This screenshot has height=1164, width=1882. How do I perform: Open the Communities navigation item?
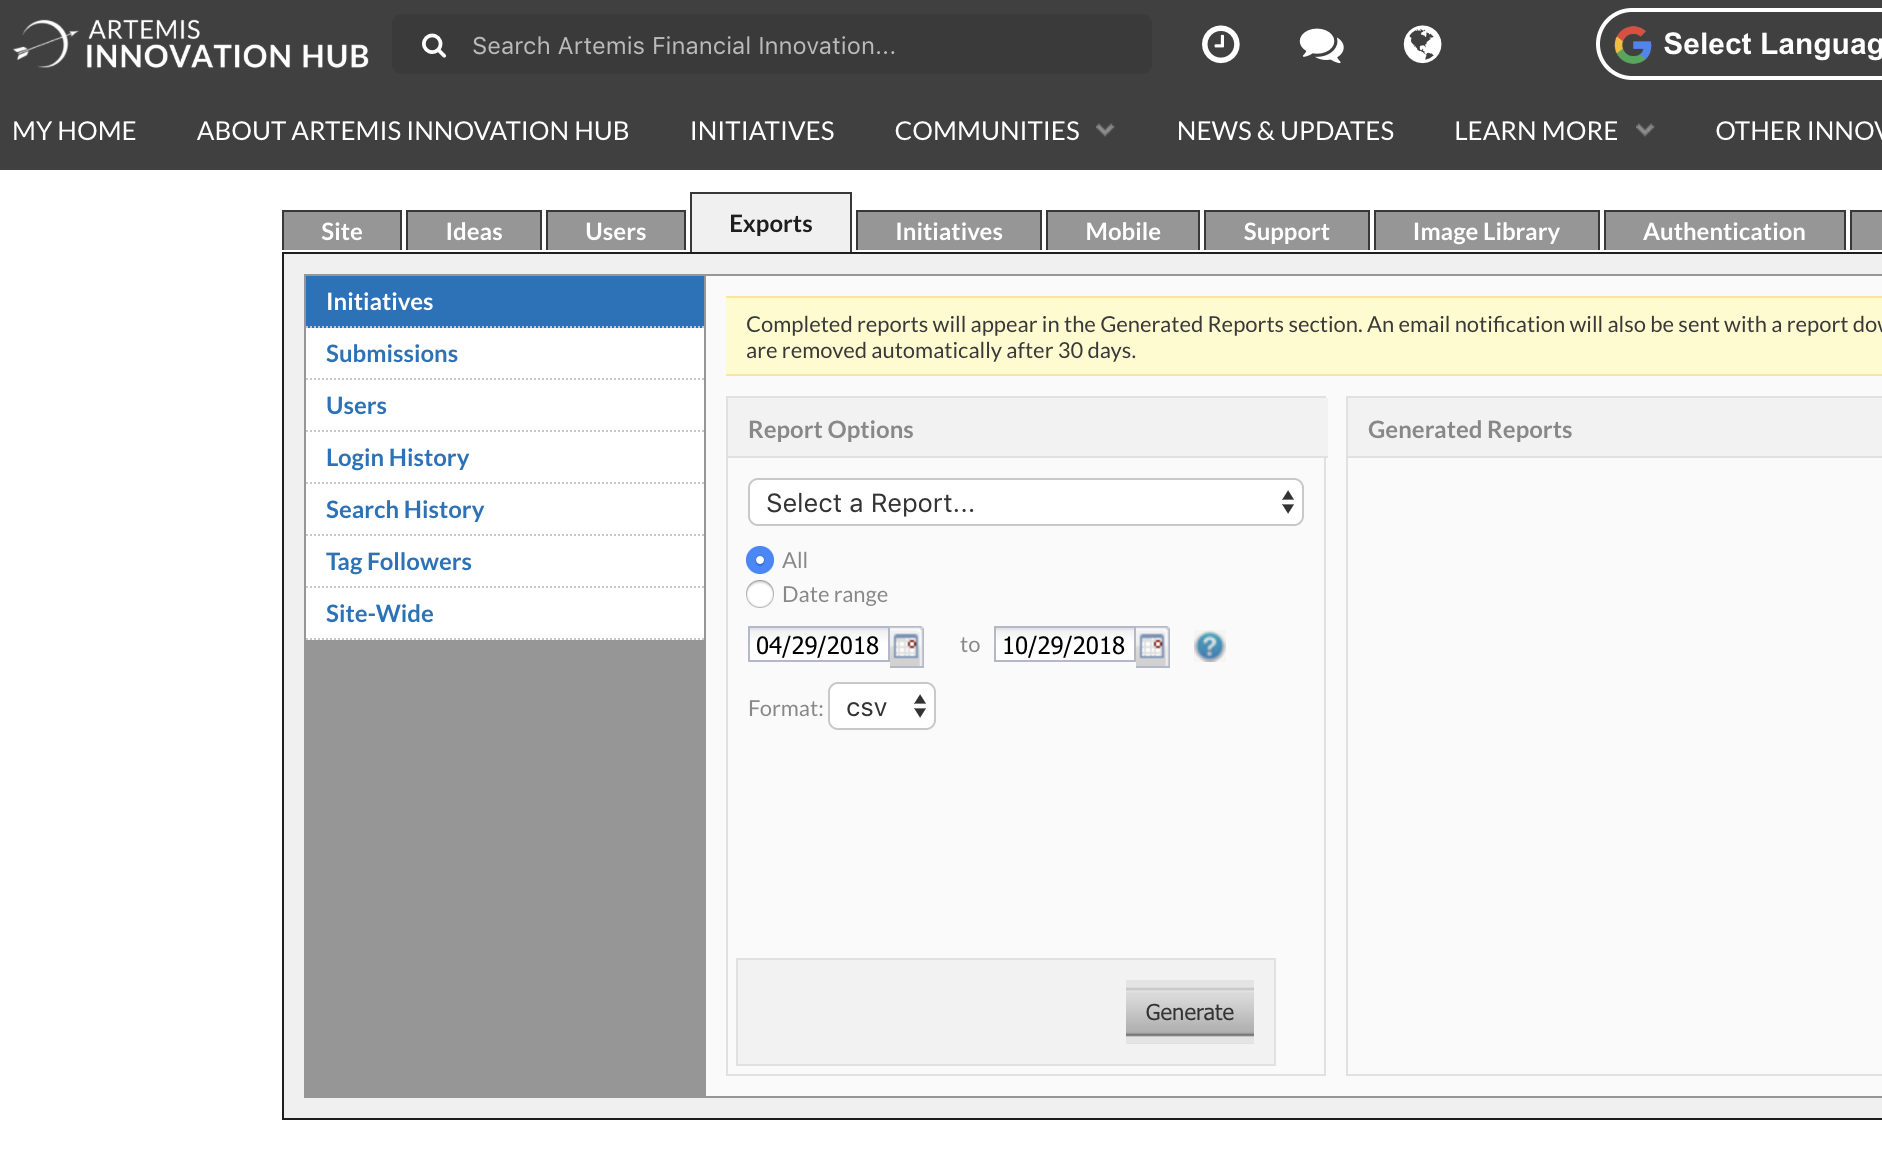(987, 131)
